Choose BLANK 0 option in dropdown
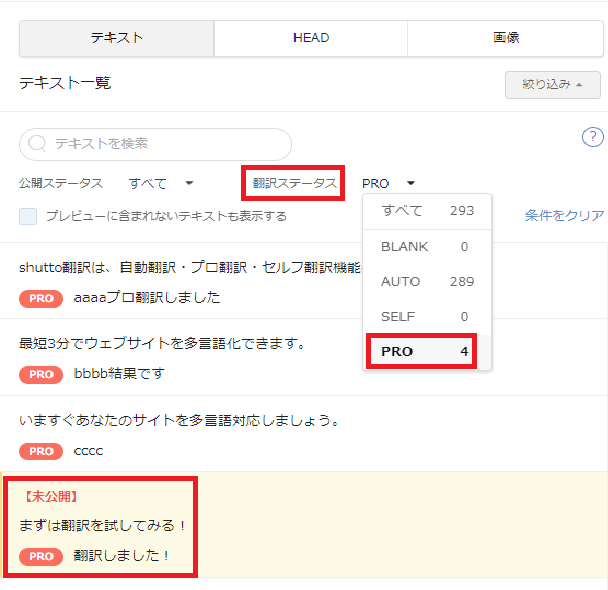Viewport: 608px width, 590px height. (x=427, y=247)
